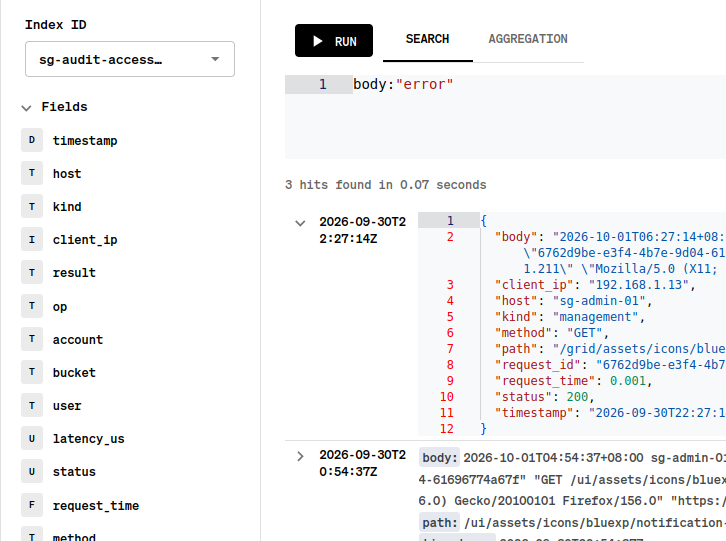Click the "host": "sg-admin-01" JSON line
The image size is (726, 541).
pos(573,301)
